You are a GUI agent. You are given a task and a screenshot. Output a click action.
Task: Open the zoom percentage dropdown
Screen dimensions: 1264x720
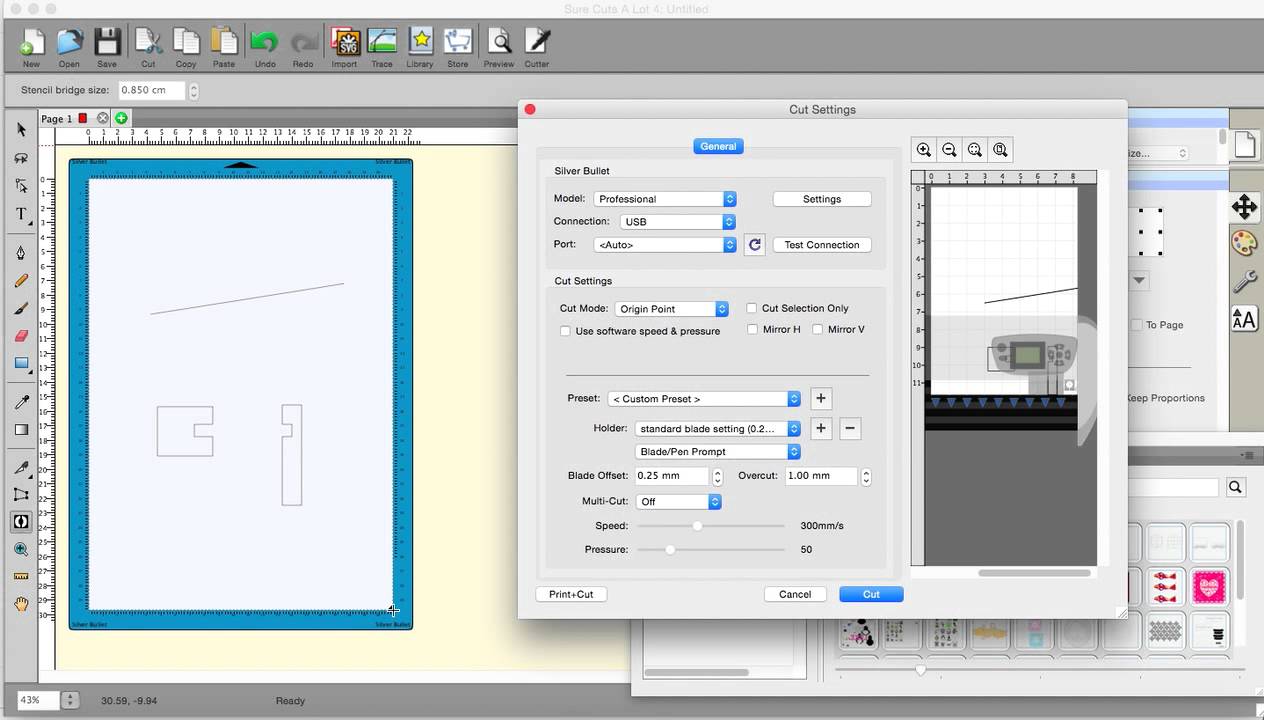pos(69,700)
